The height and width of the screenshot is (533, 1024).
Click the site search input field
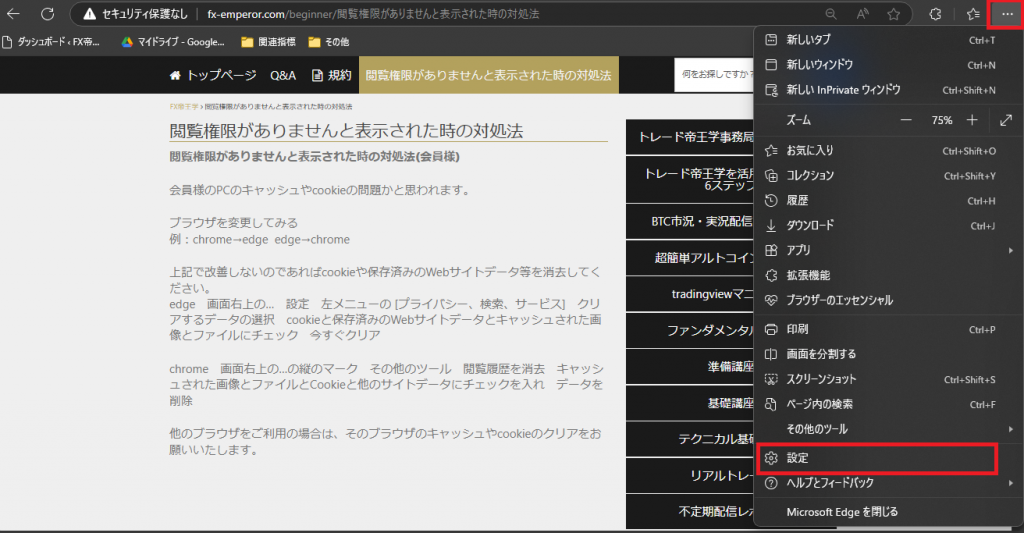tap(714, 74)
